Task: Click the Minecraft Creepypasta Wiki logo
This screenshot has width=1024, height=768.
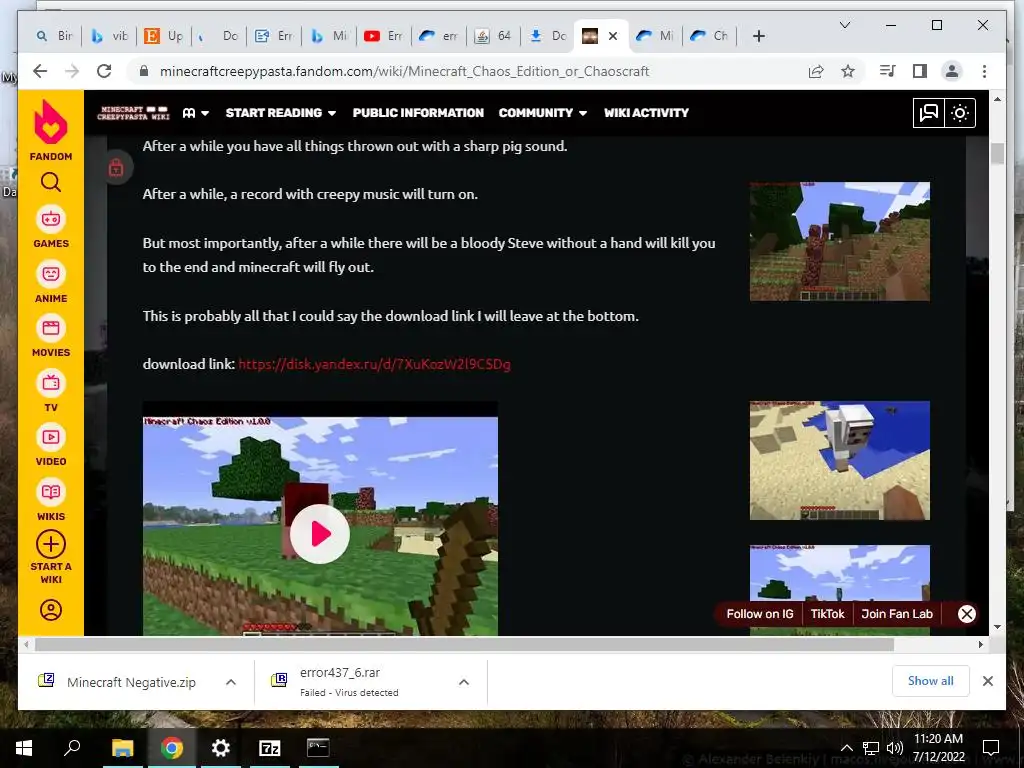Action: (x=133, y=113)
